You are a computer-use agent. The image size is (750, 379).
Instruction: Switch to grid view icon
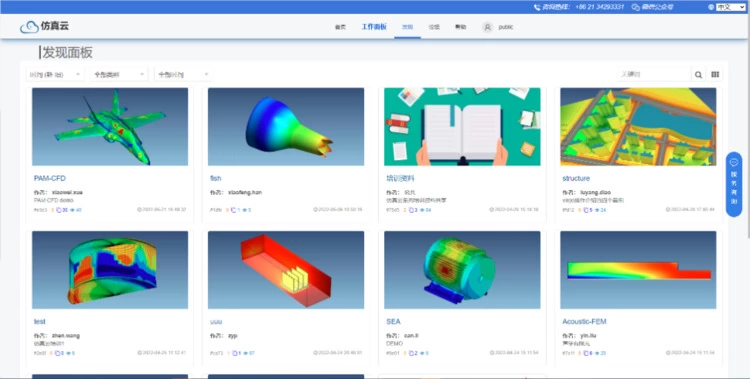point(715,75)
